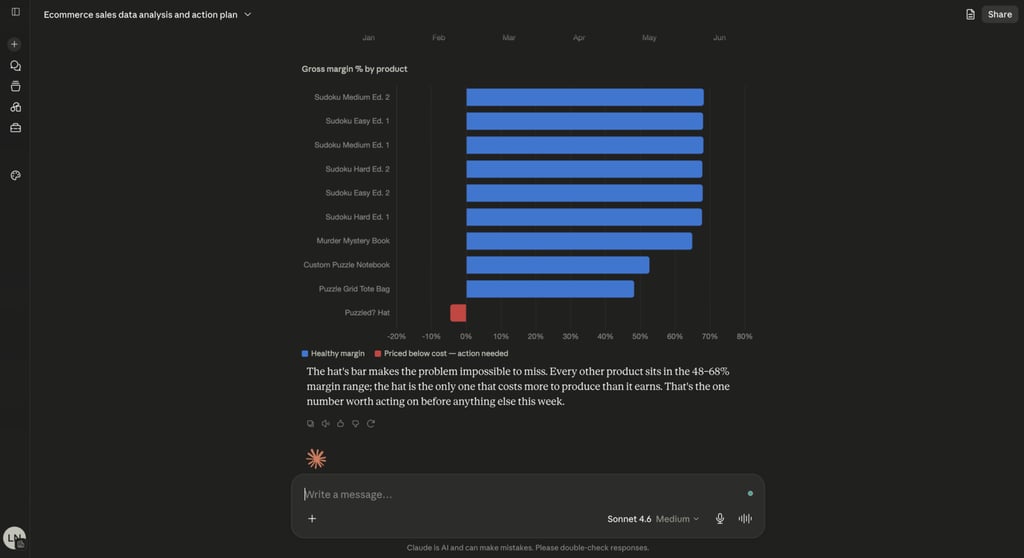Start dictation with microphone icon

tap(720, 519)
